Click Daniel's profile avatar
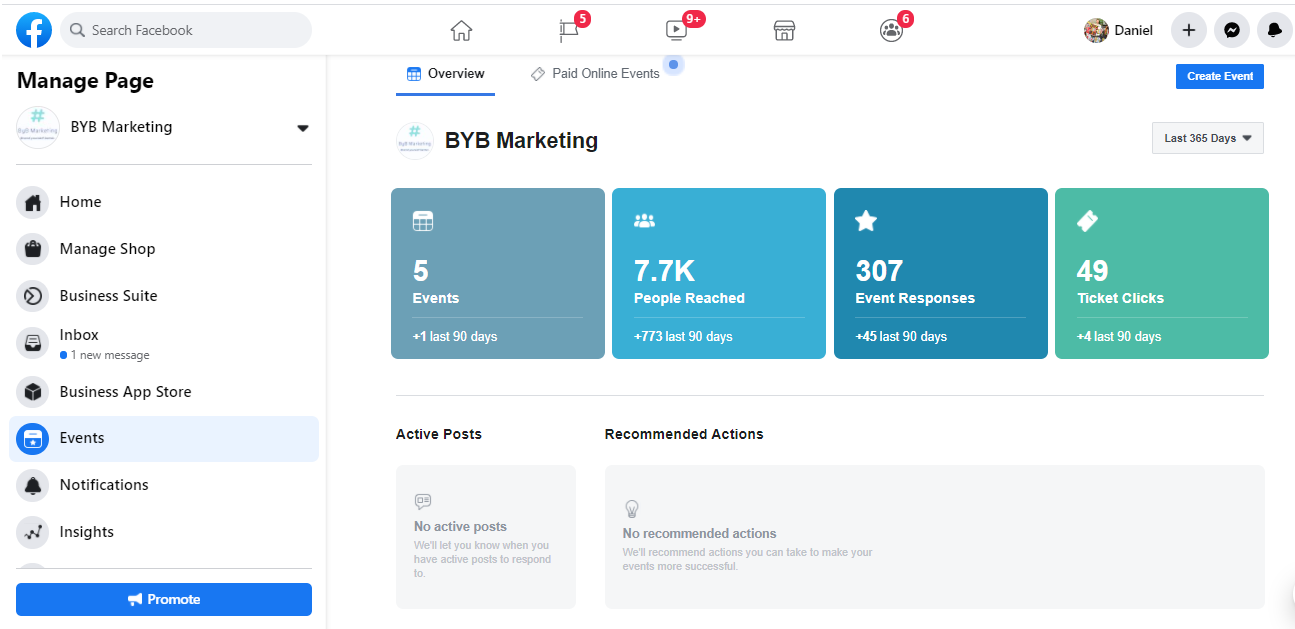1295x629 pixels. pyautogui.click(x=1096, y=30)
